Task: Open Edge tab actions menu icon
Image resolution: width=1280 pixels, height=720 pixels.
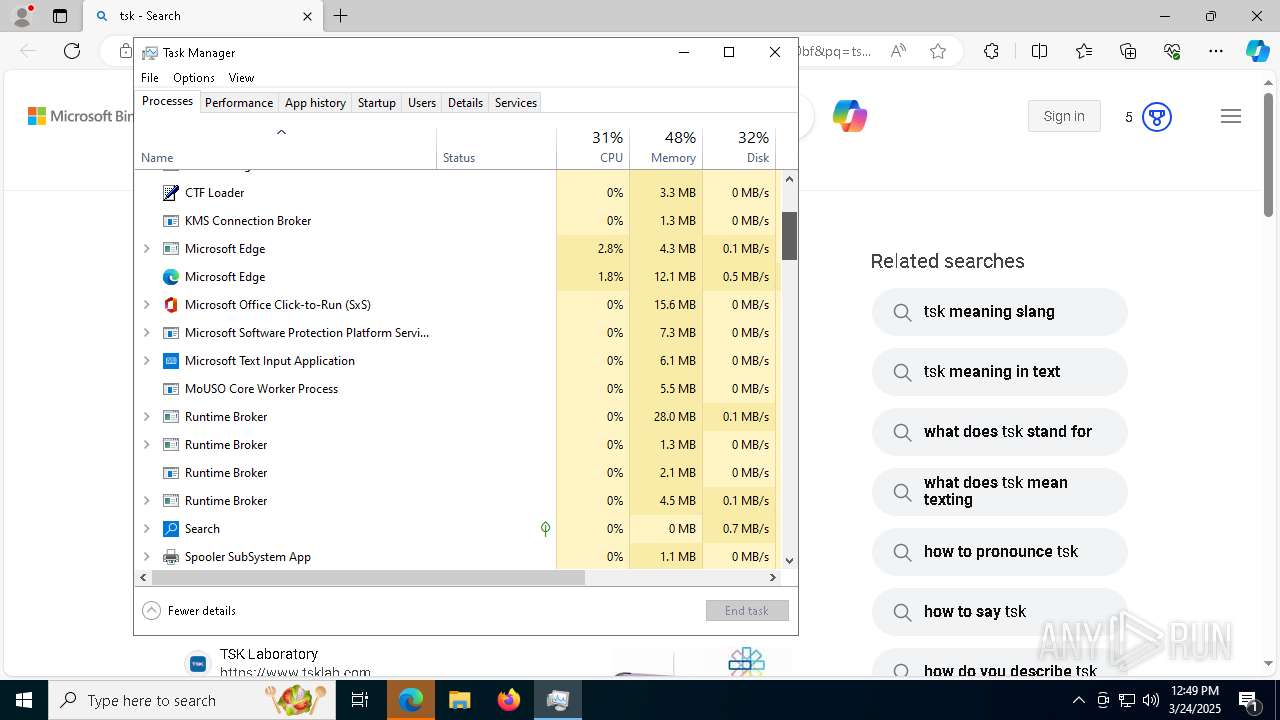Action: tap(60, 16)
